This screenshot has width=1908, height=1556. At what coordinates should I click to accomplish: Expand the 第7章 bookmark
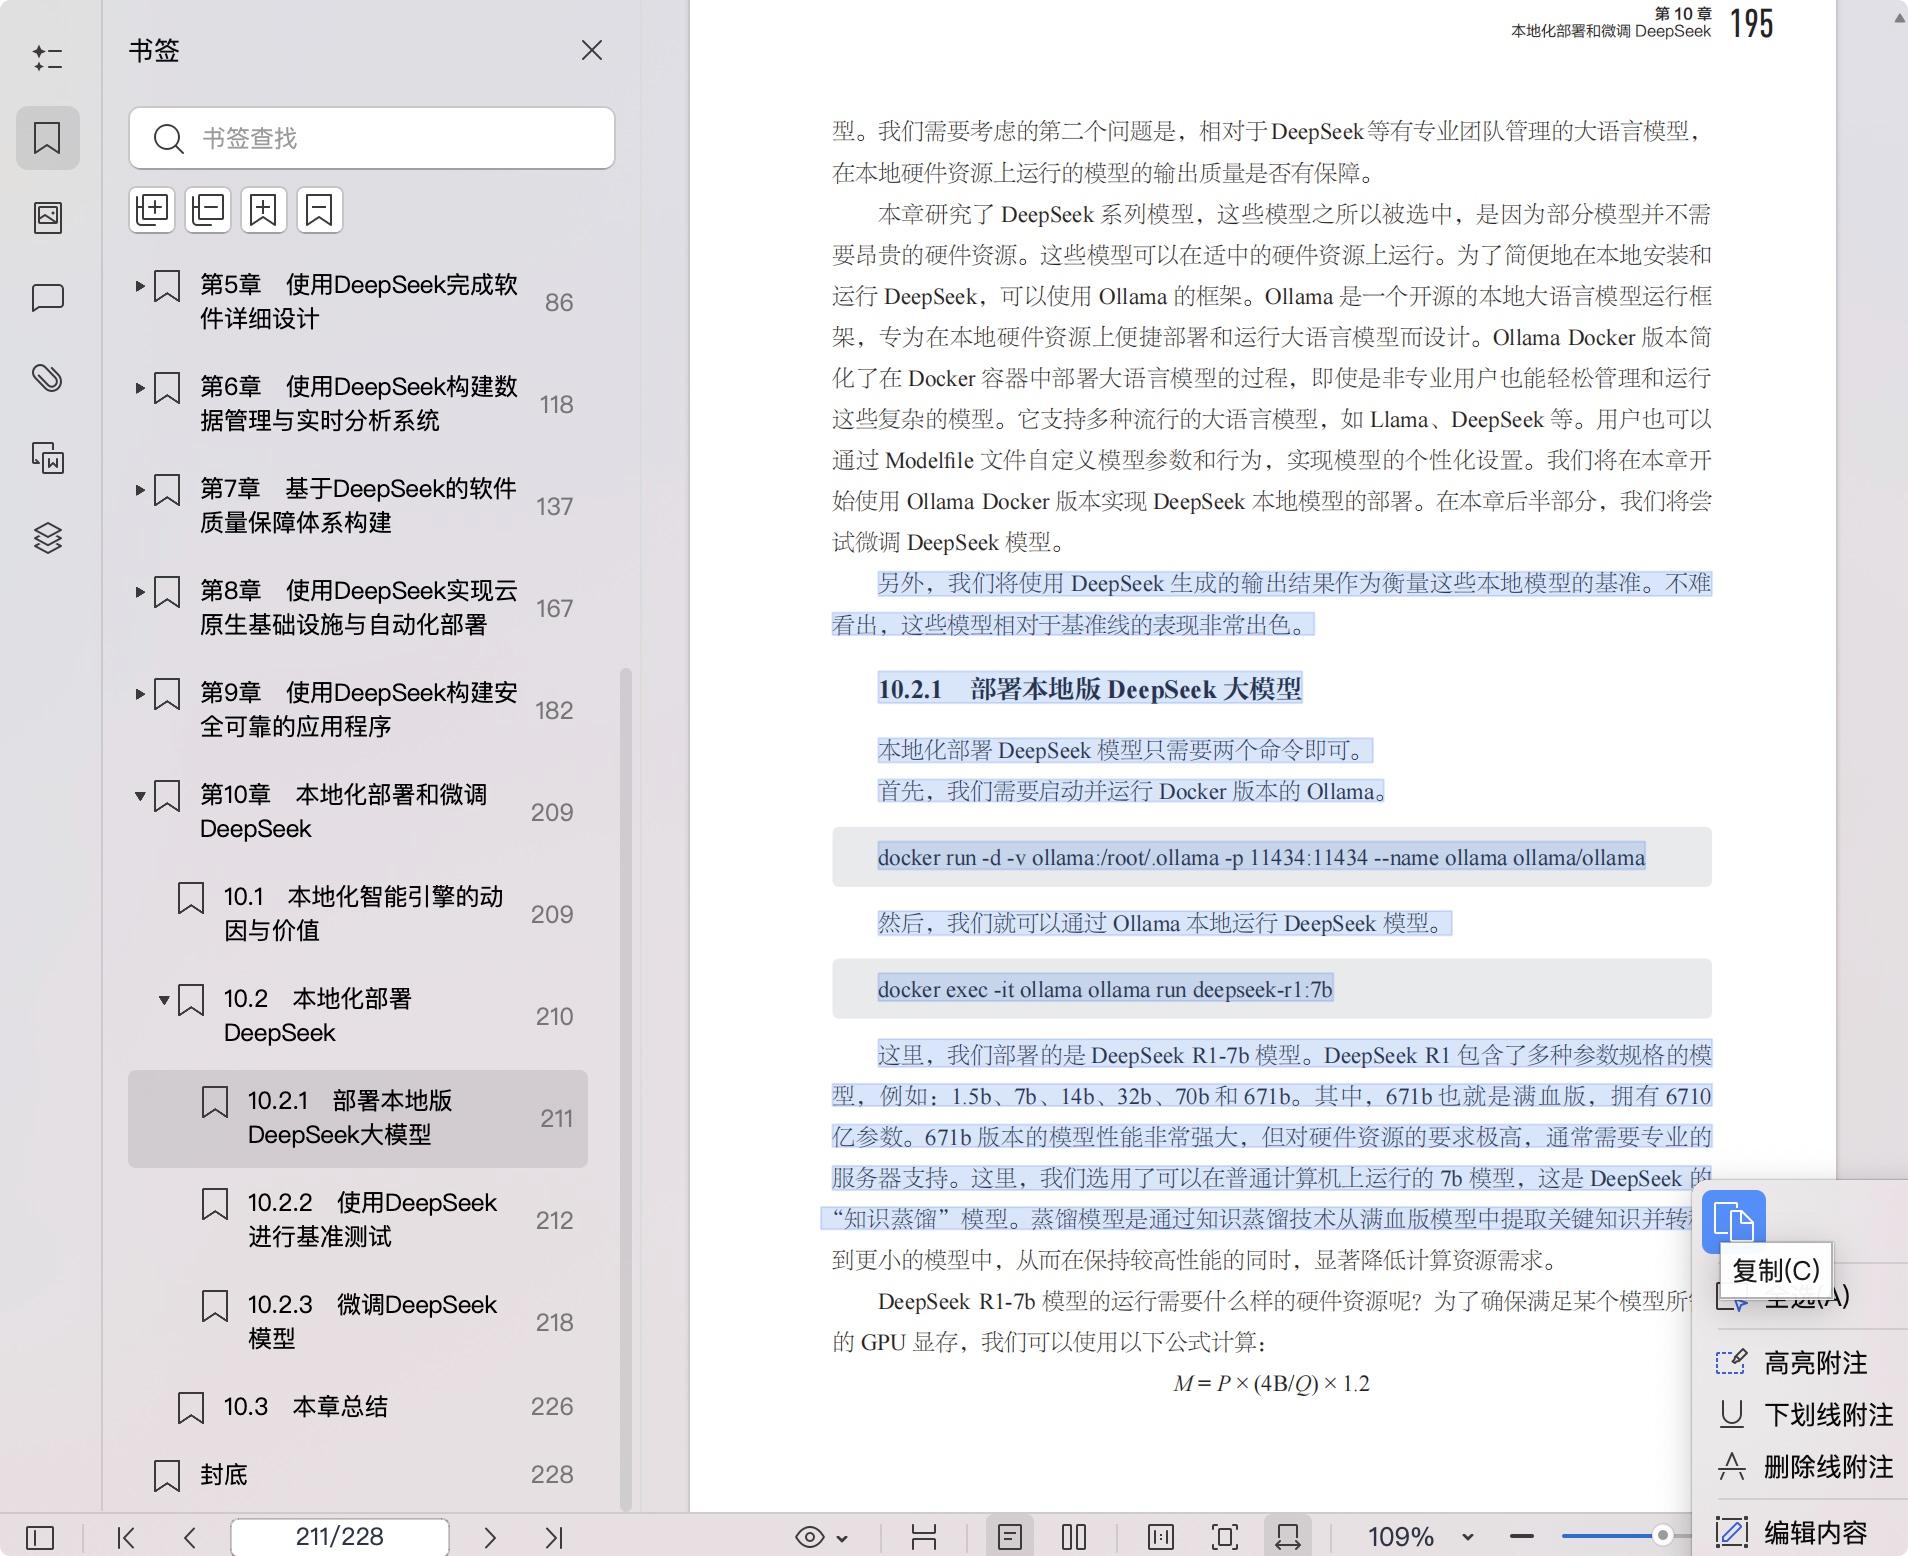point(140,490)
